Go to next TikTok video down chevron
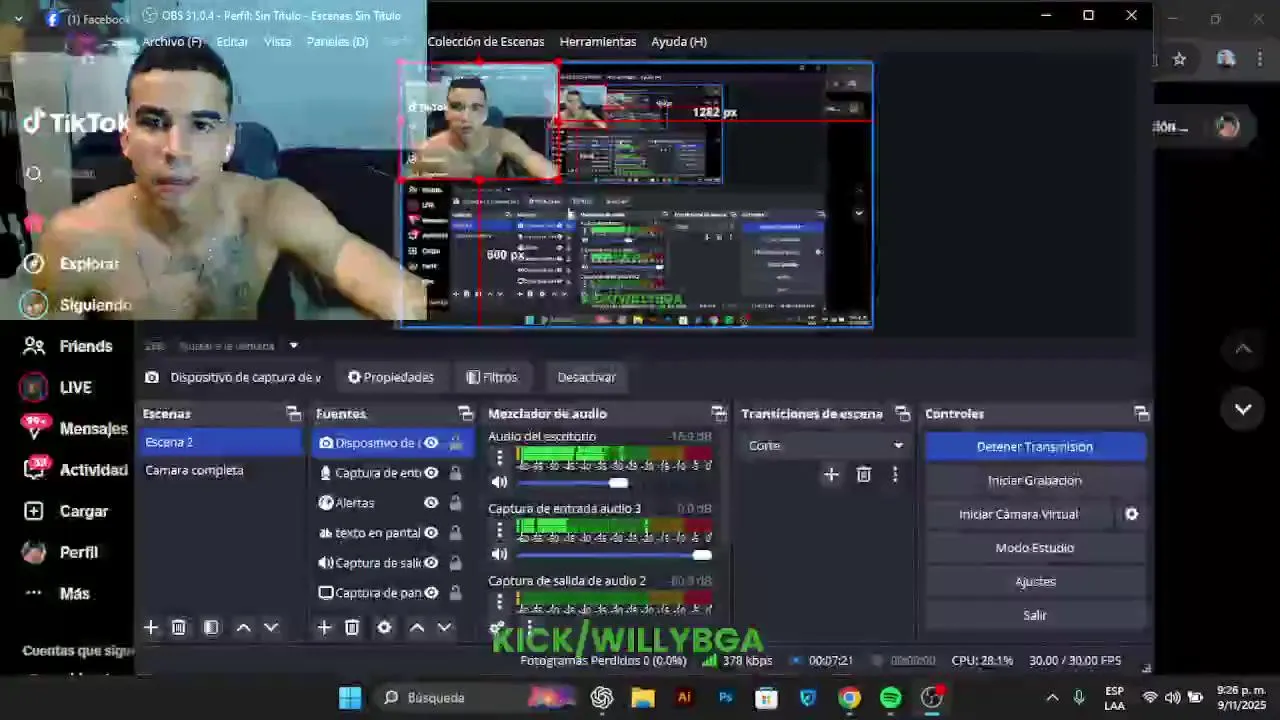This screenshot has width=1280, height=720. [1243, 409]
